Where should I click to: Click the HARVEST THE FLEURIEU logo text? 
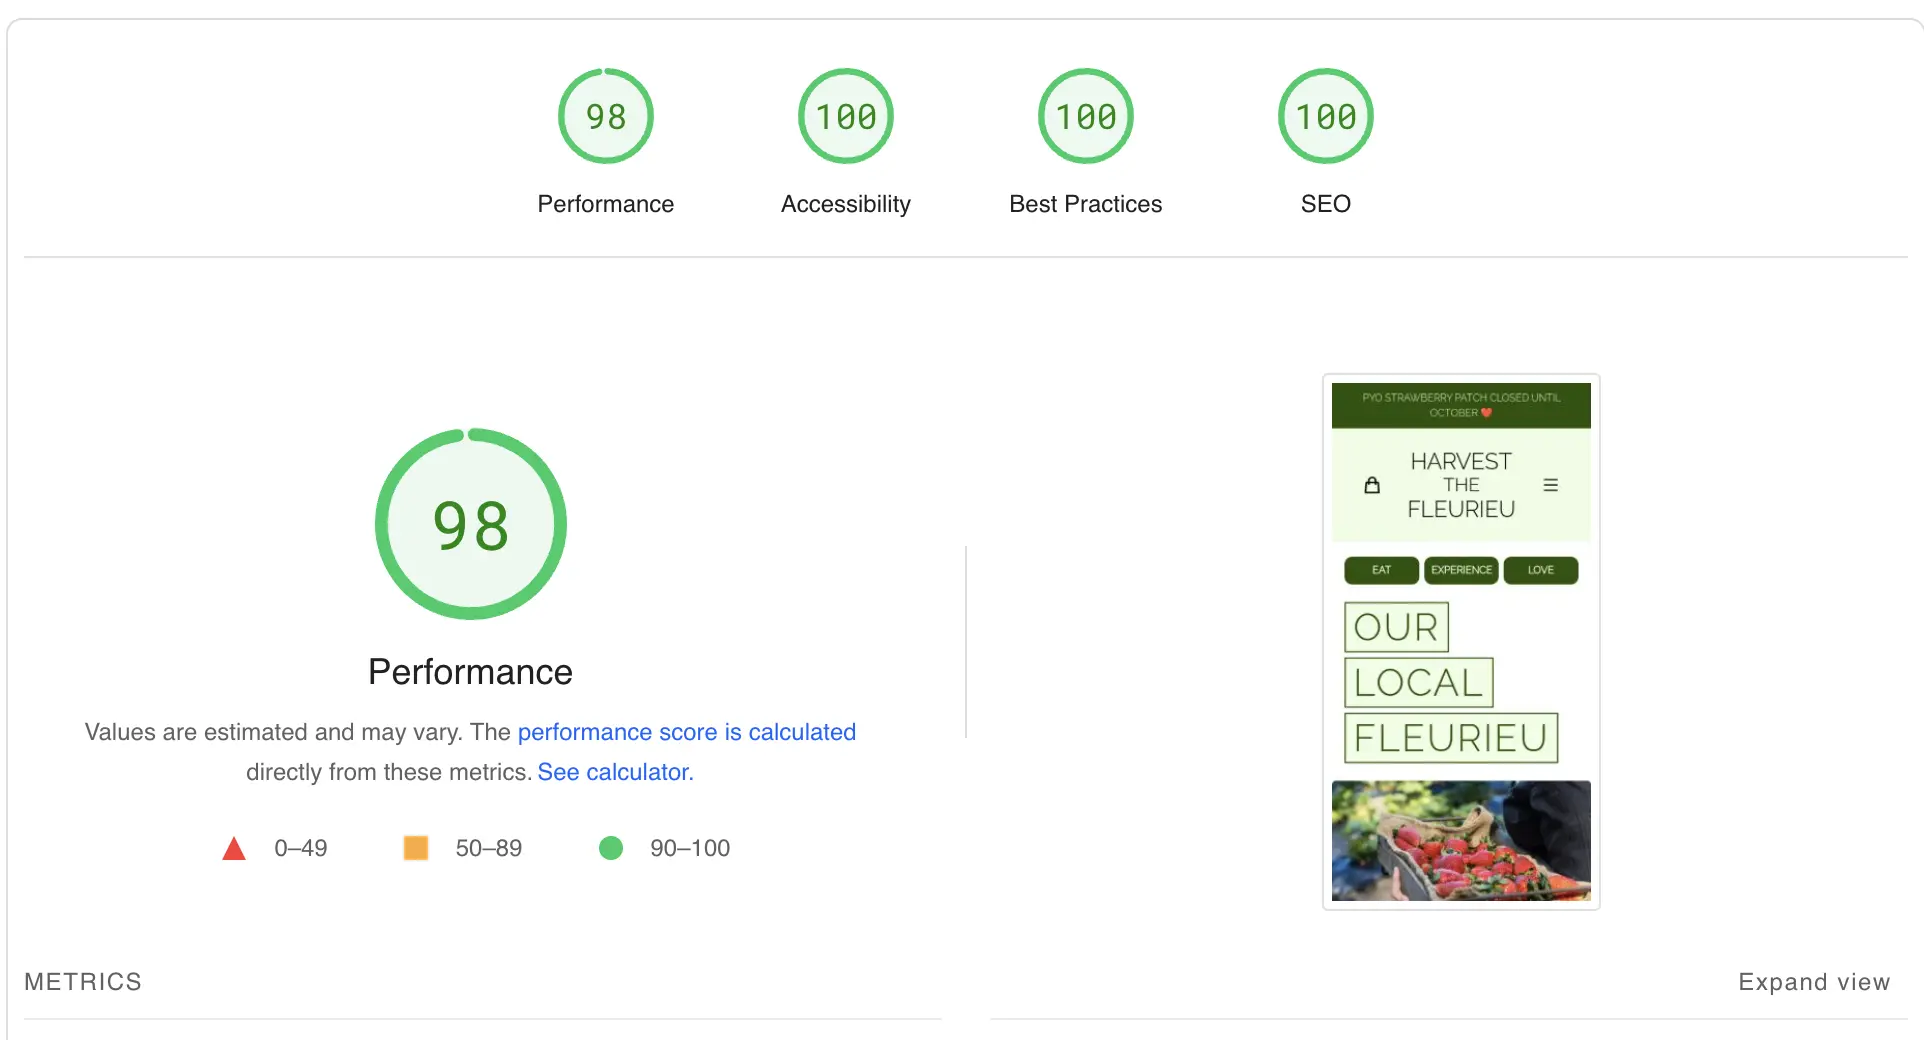click(x=1461, y=485)
